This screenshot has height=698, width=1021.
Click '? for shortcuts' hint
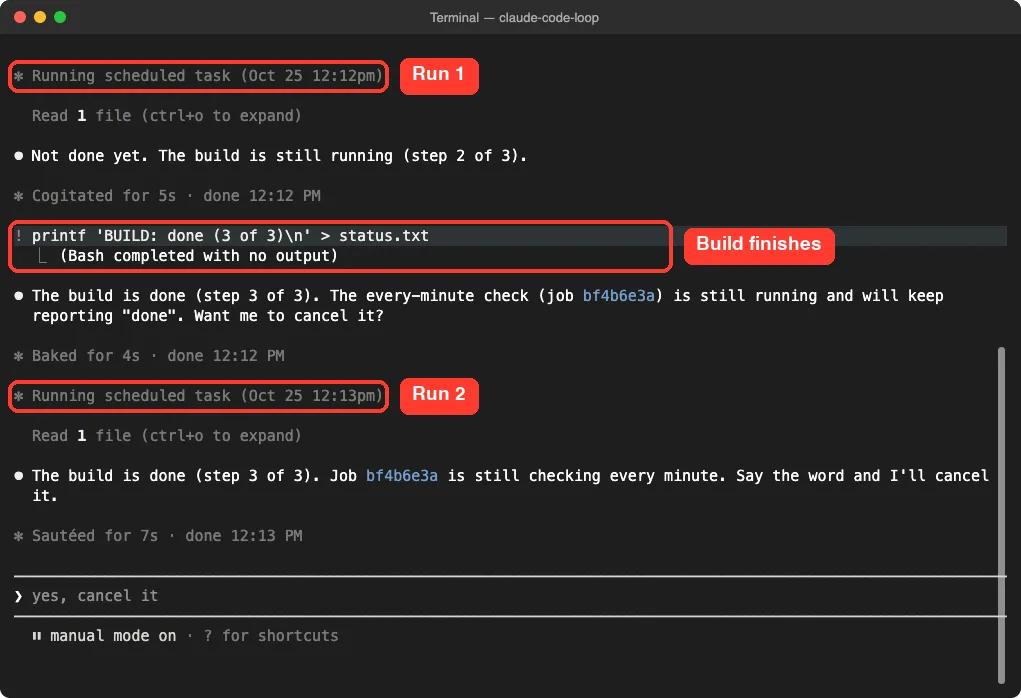(271, 636)
